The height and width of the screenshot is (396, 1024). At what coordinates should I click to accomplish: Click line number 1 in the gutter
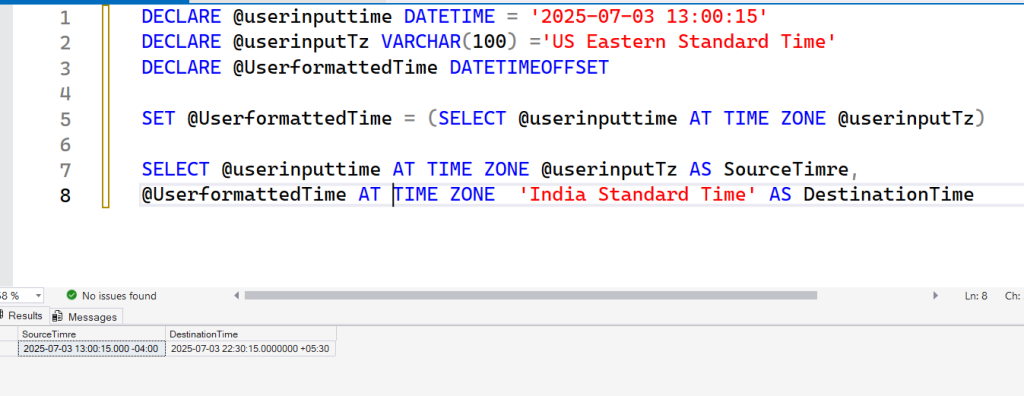click(65, 17)
